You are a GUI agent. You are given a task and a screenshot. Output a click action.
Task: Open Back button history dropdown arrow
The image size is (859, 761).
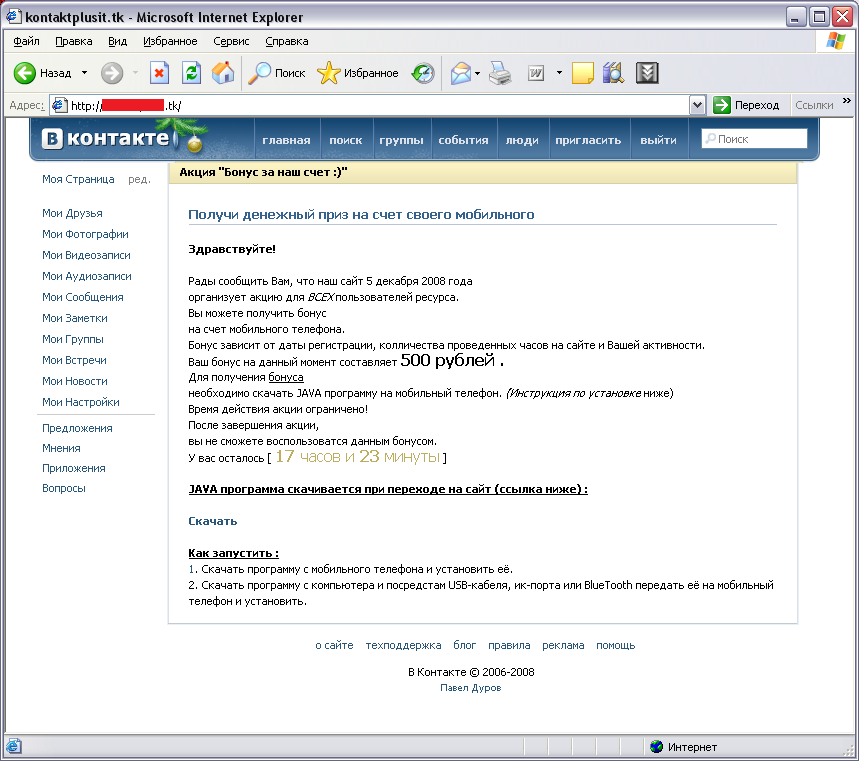coord(84,73)
